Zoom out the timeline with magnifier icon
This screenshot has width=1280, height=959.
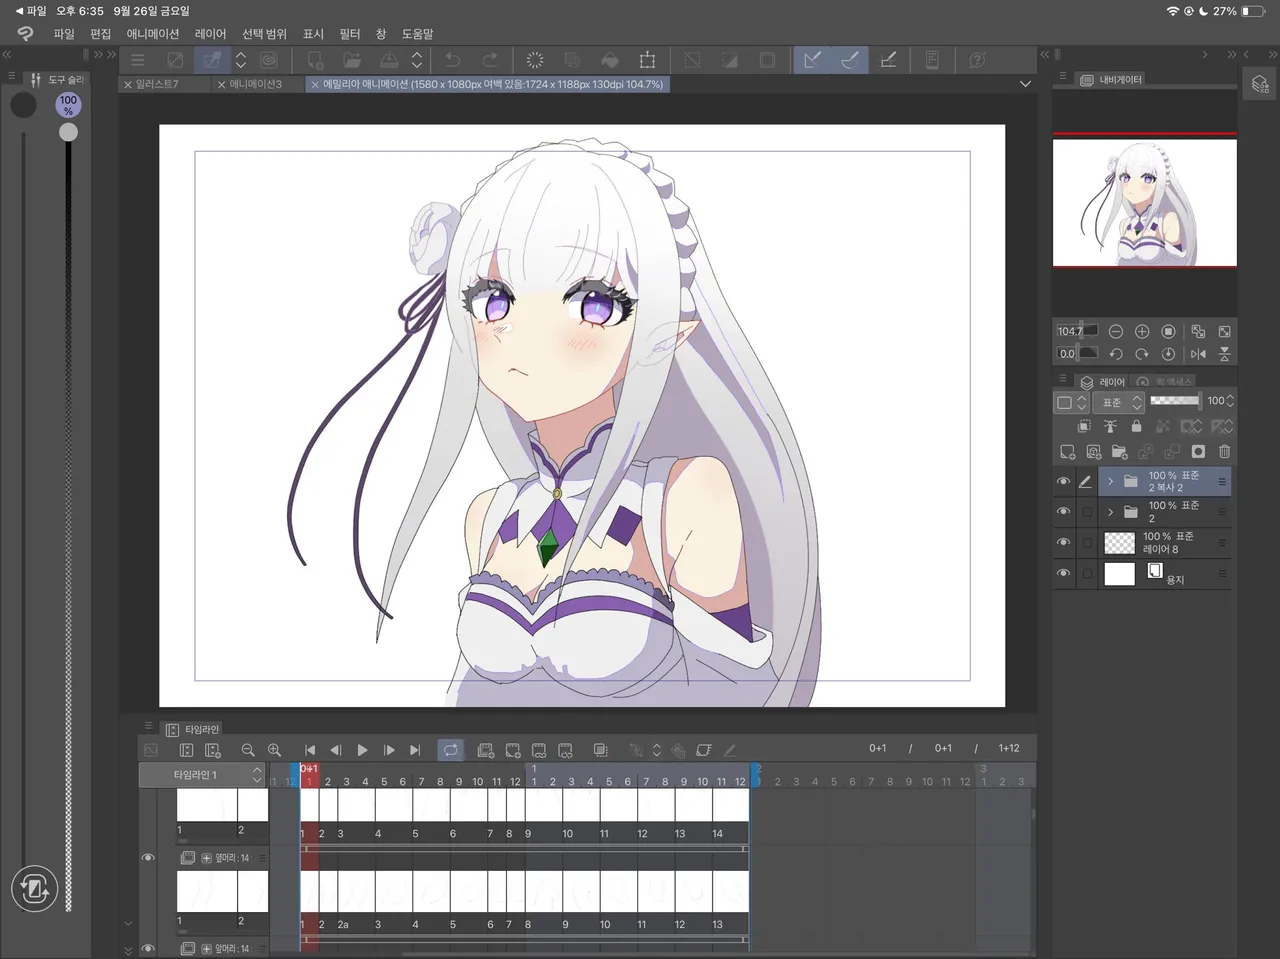click(248, 750)
